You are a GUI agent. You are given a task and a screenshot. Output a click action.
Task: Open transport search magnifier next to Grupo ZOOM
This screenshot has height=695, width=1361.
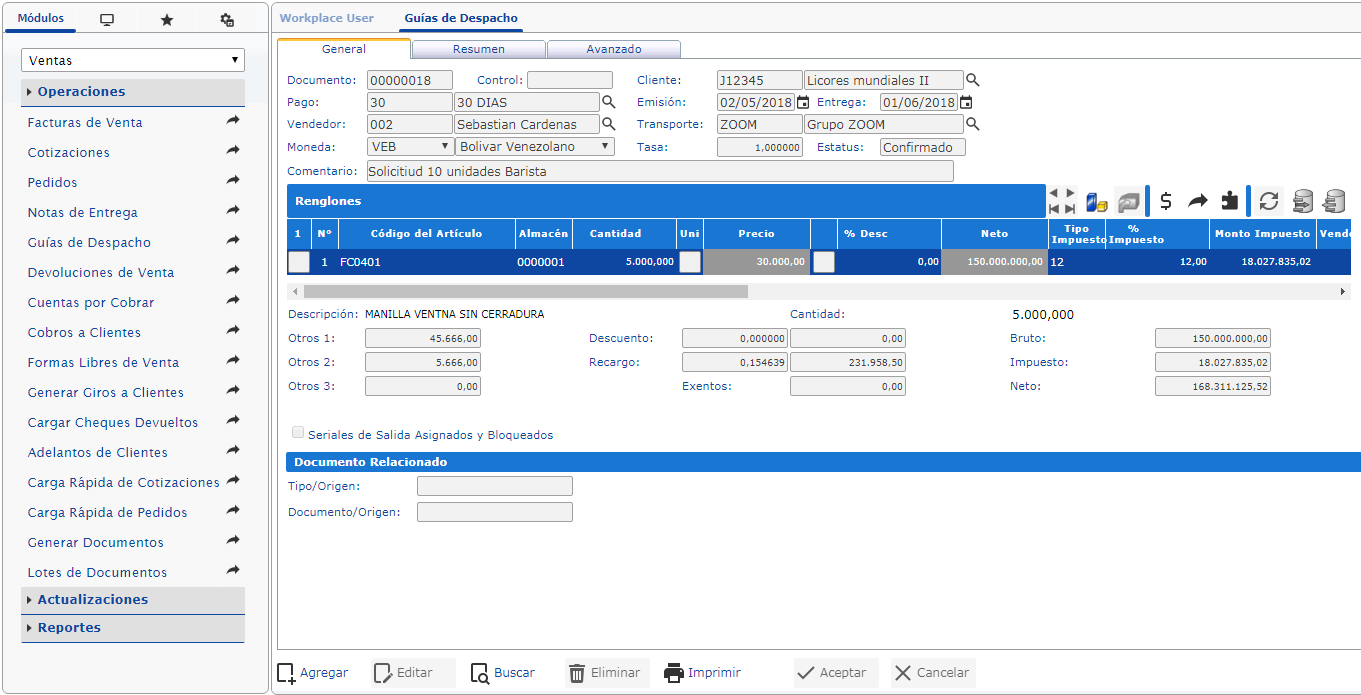coord(973,124)
